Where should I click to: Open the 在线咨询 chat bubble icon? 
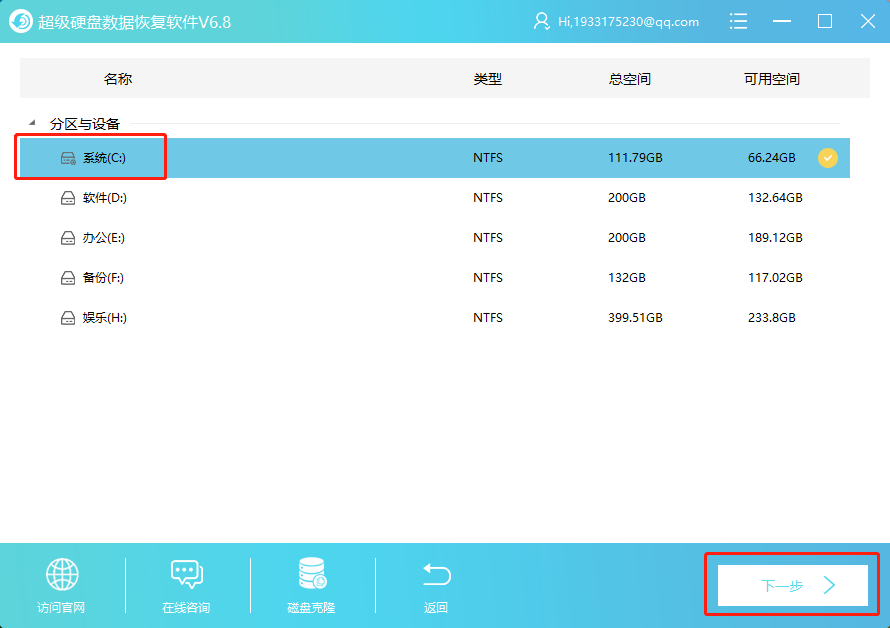pos(187,574)
